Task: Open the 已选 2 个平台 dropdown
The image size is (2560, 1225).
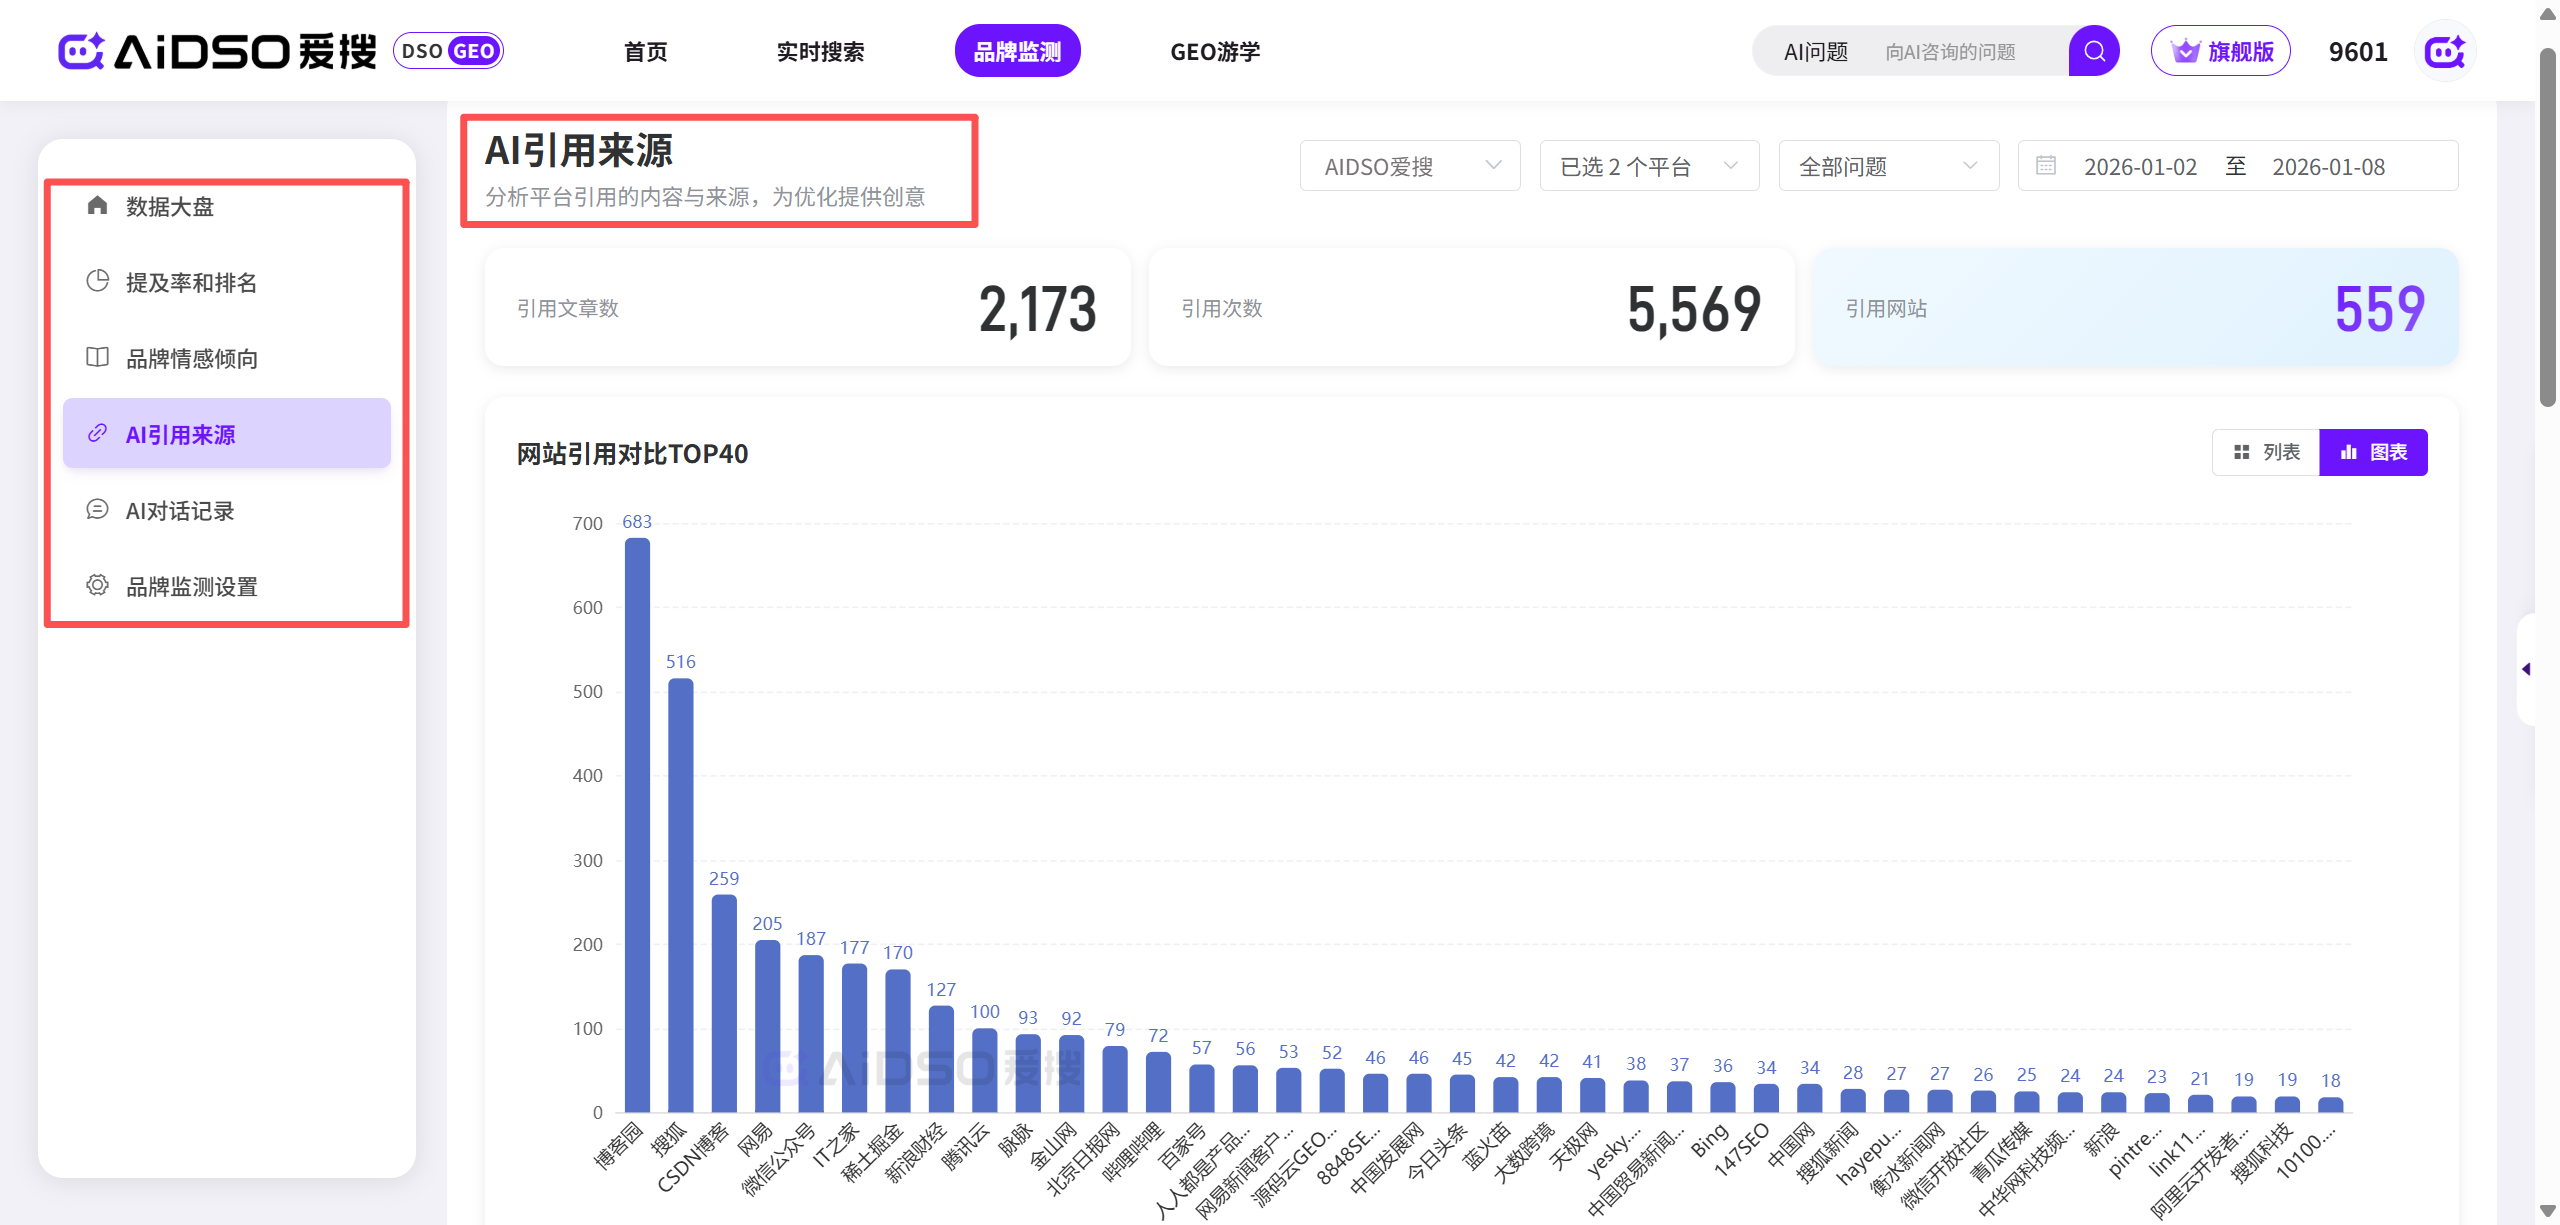Action: click(x=1648, y=166)
